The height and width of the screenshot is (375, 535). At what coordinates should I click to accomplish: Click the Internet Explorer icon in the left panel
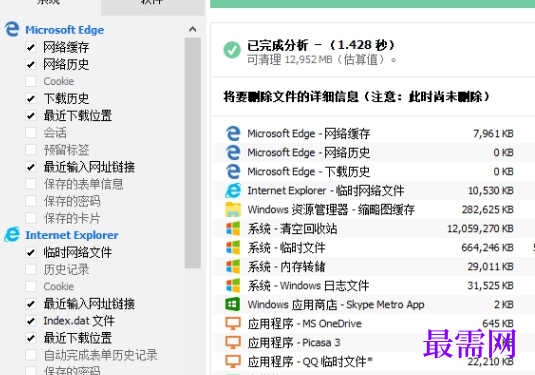point(12,235)
